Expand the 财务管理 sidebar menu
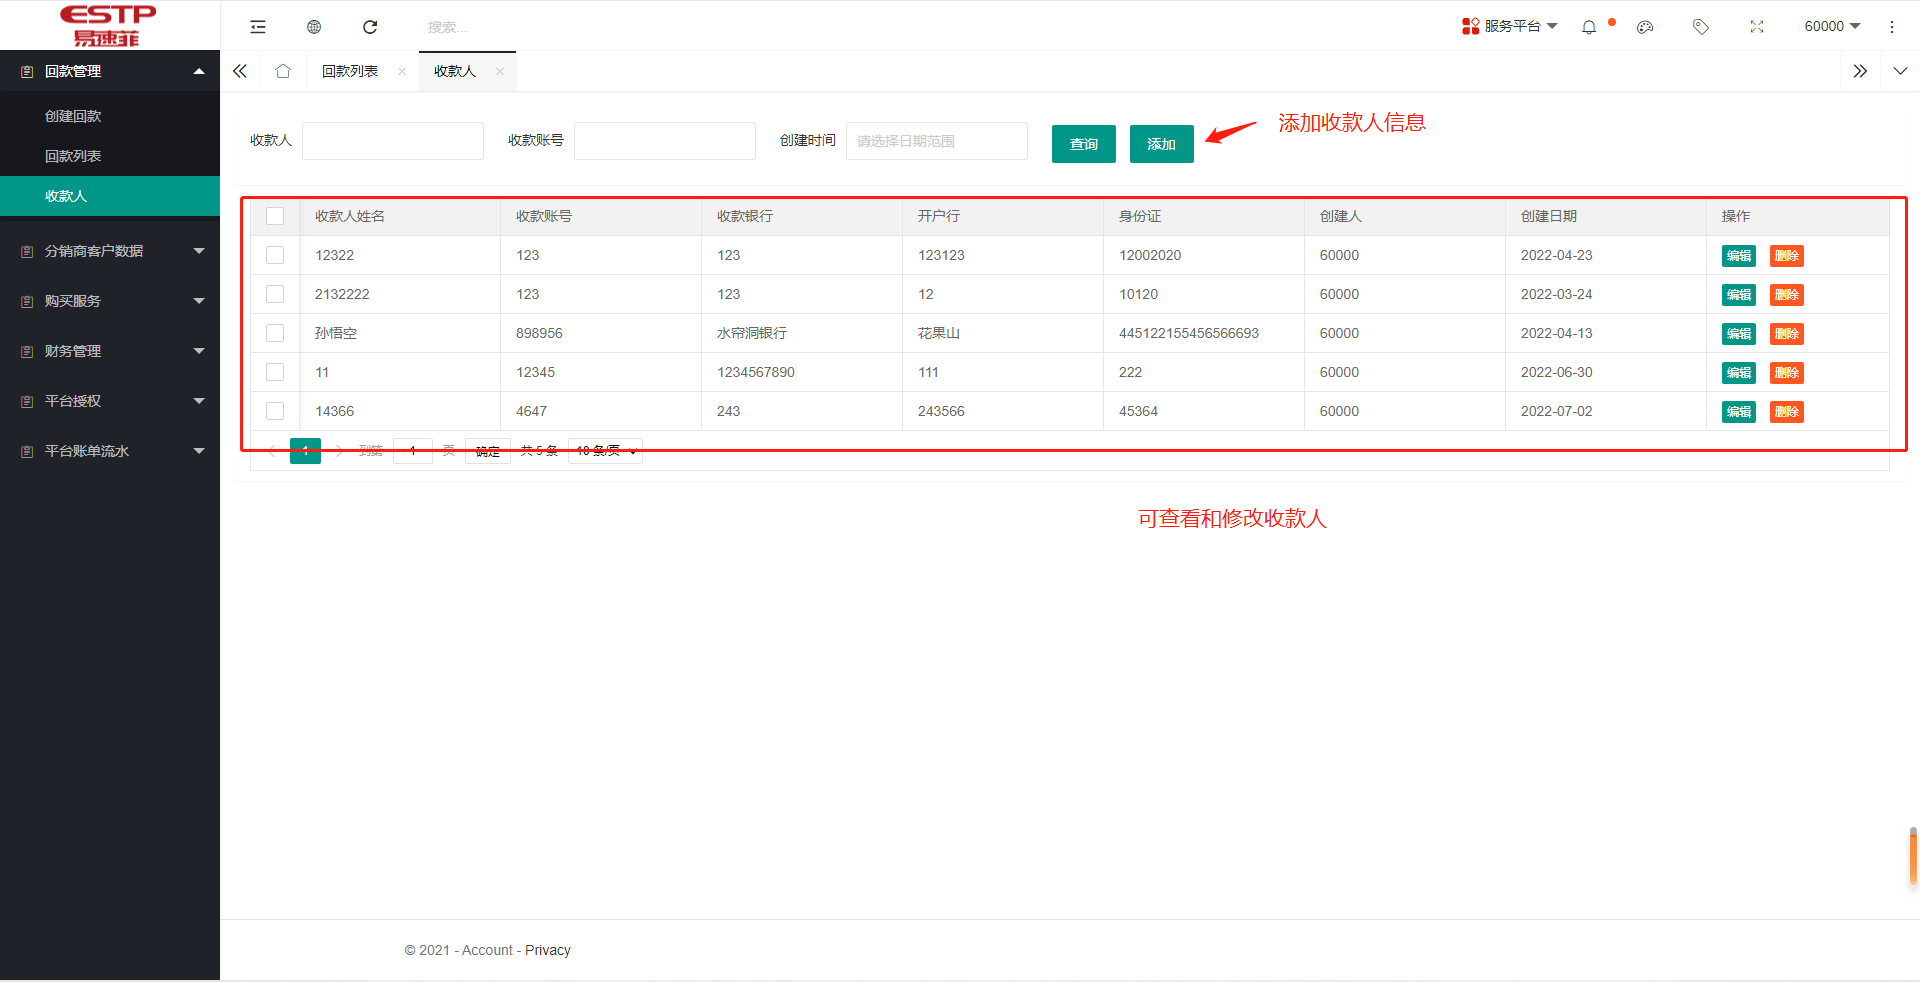 pos(110,351)
